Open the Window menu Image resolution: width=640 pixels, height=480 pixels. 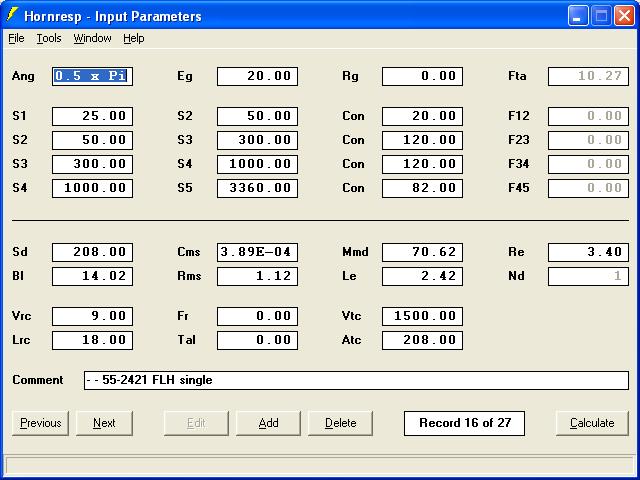pyautogui.click(x=92, y=38)
